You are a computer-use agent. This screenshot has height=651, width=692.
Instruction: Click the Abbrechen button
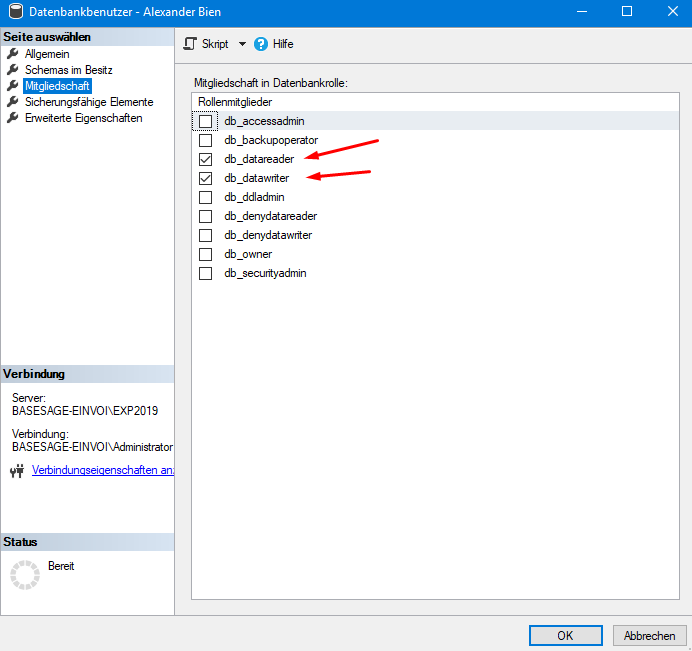(649, 635)
